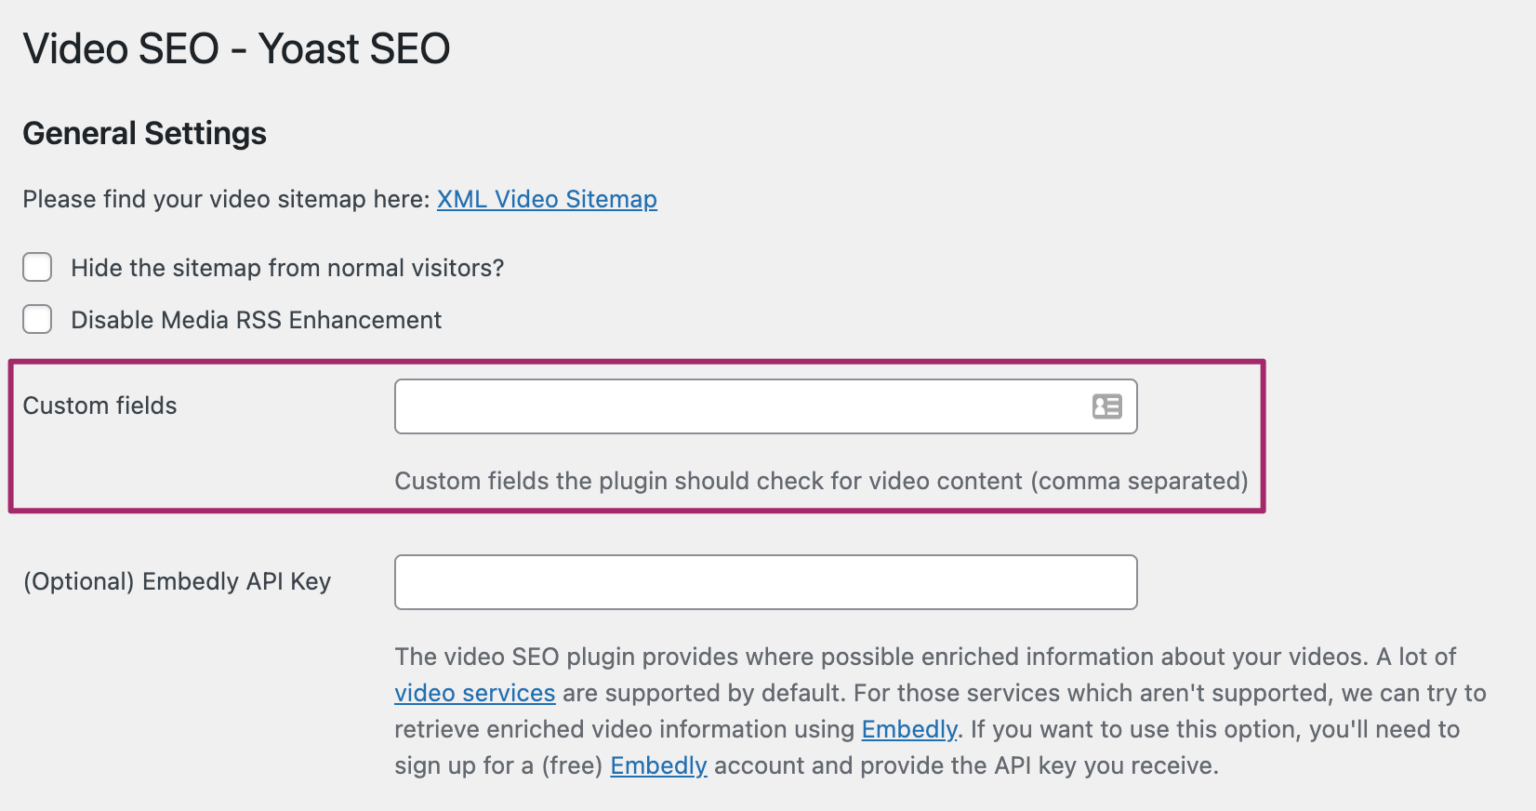Click the Disable Media RSS Enhancement label text
The image size is (1536, 811).
pos(255,319)
